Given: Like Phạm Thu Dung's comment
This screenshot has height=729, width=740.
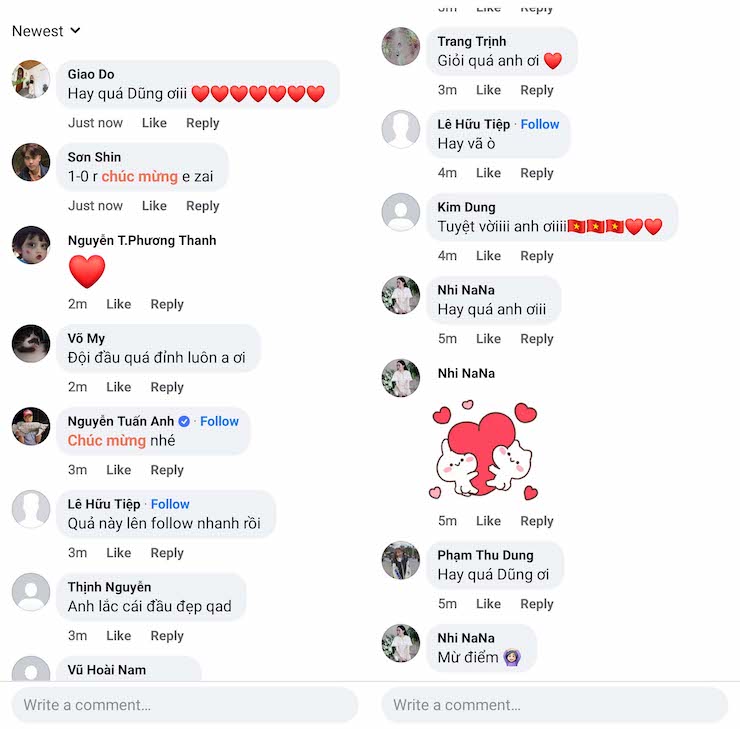Looking at the screenshot, I should tap(488, 603).
